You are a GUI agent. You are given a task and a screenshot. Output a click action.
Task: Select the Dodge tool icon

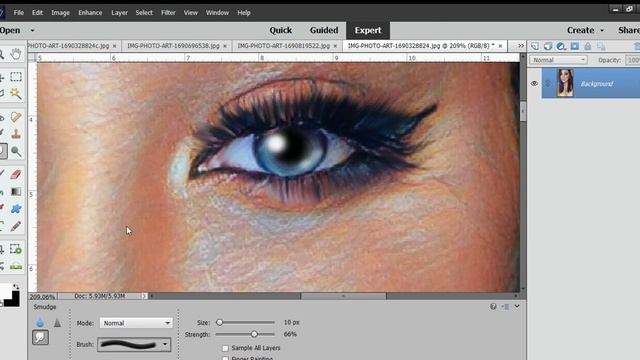(x=16, y=151)
